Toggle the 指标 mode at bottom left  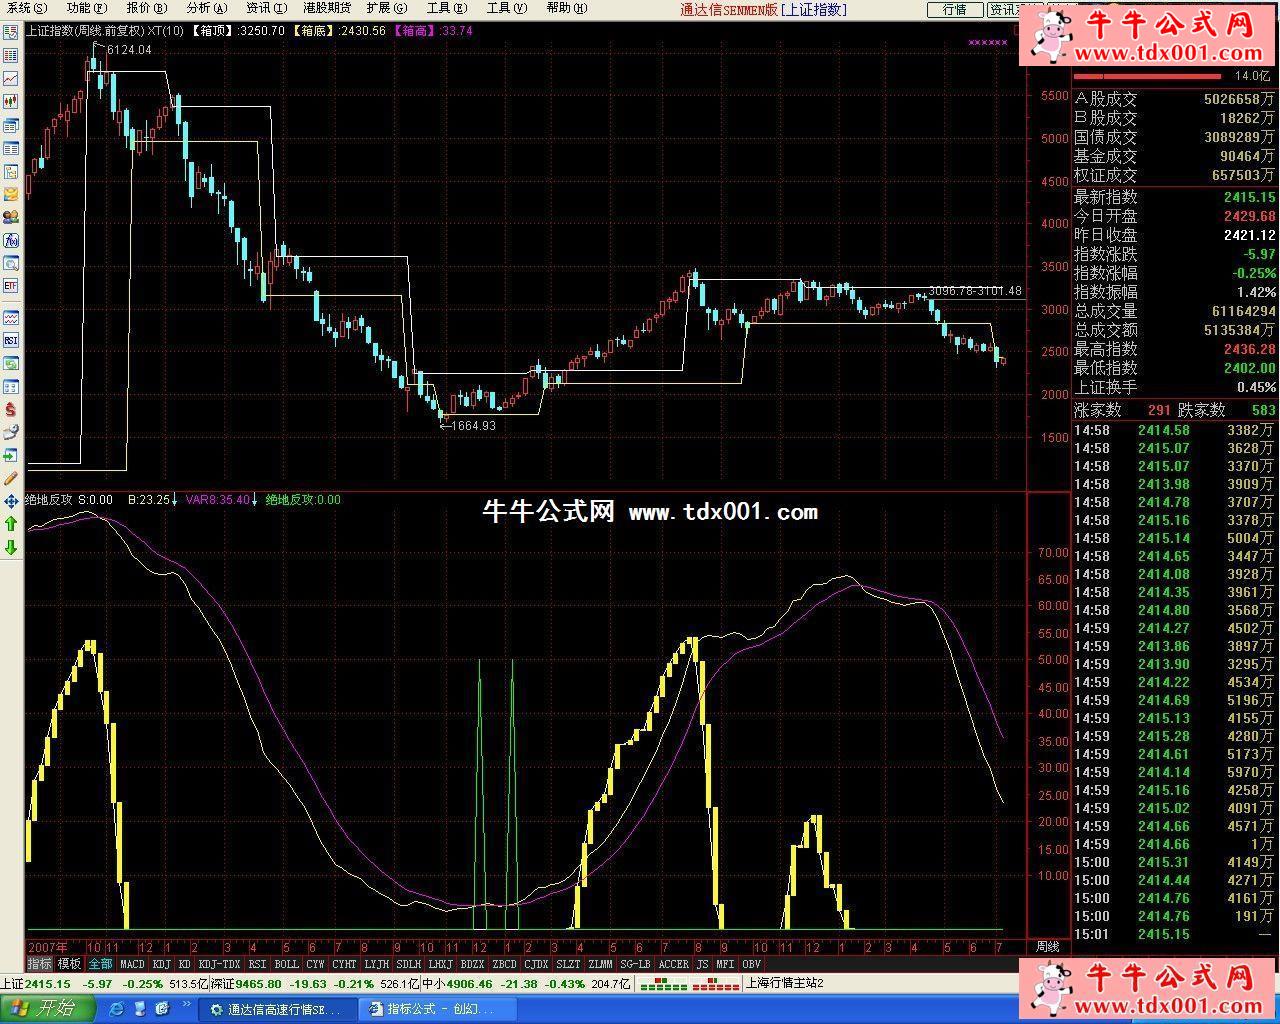[39, 964]
